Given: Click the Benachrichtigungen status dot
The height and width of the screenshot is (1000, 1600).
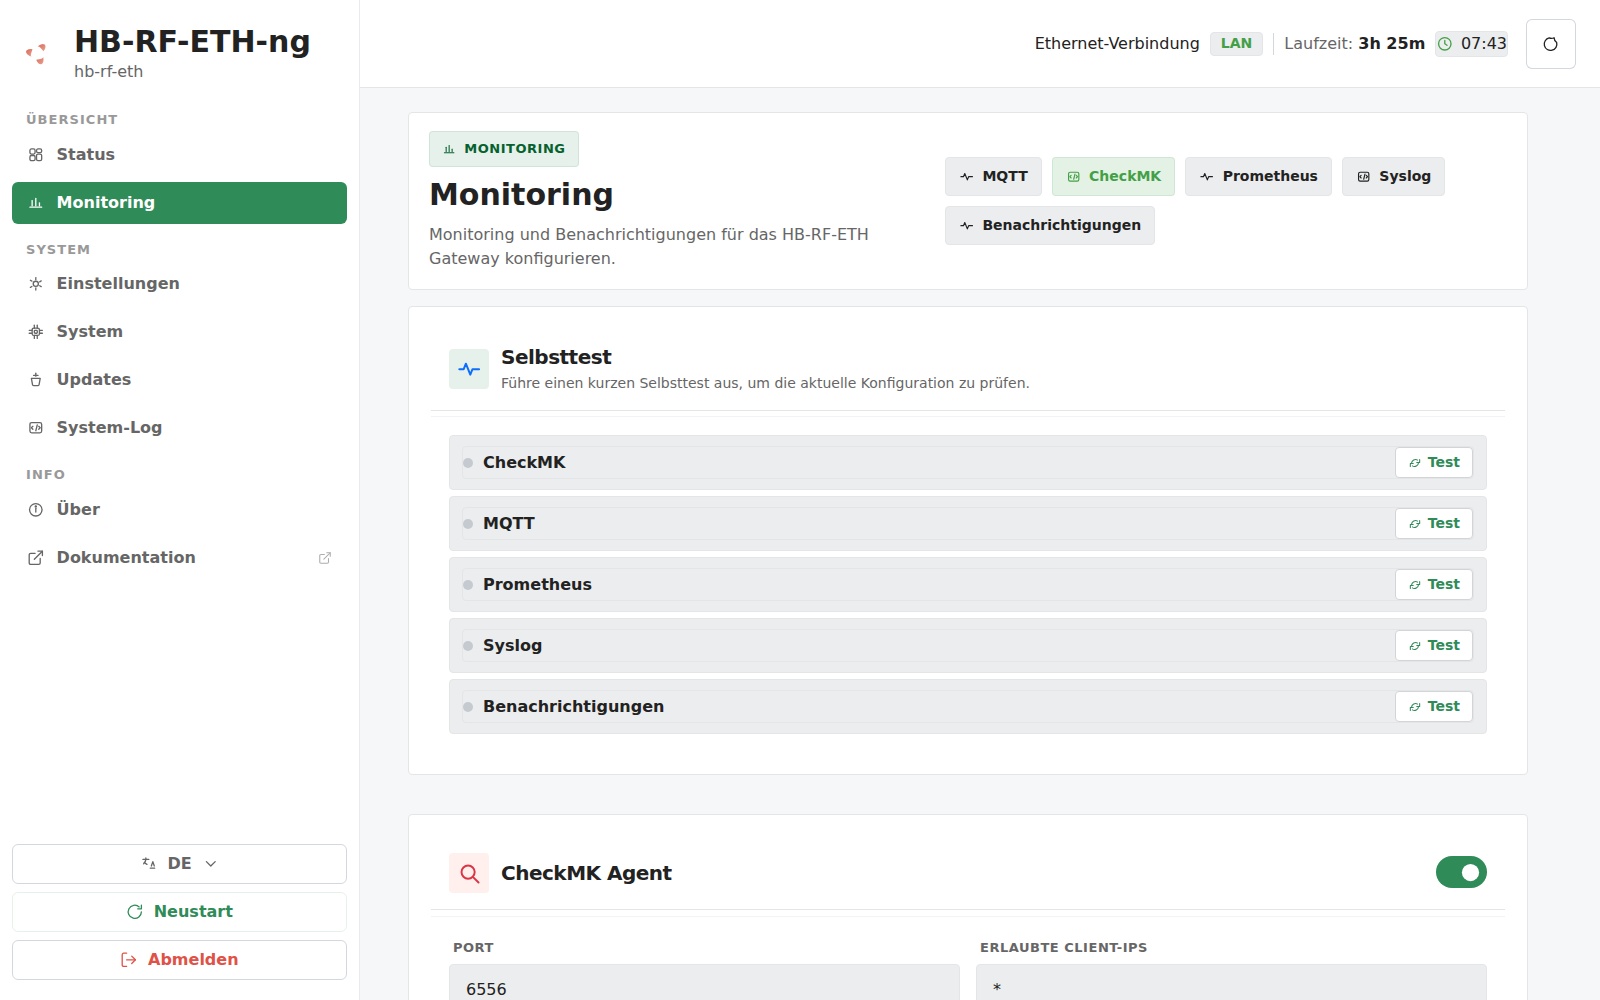Looking at the screenshot, I should [468, 707].
